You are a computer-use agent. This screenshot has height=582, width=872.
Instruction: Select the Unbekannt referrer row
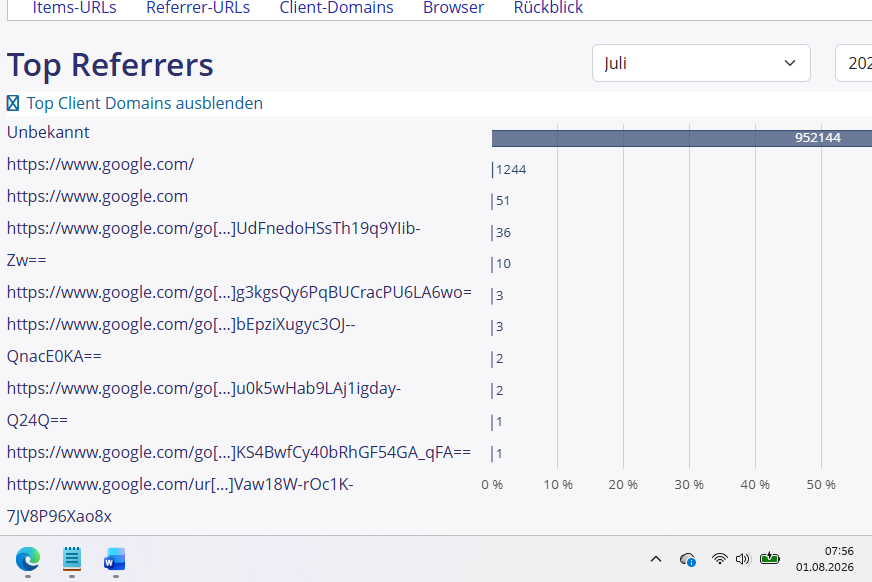click(x=48, y=132)
